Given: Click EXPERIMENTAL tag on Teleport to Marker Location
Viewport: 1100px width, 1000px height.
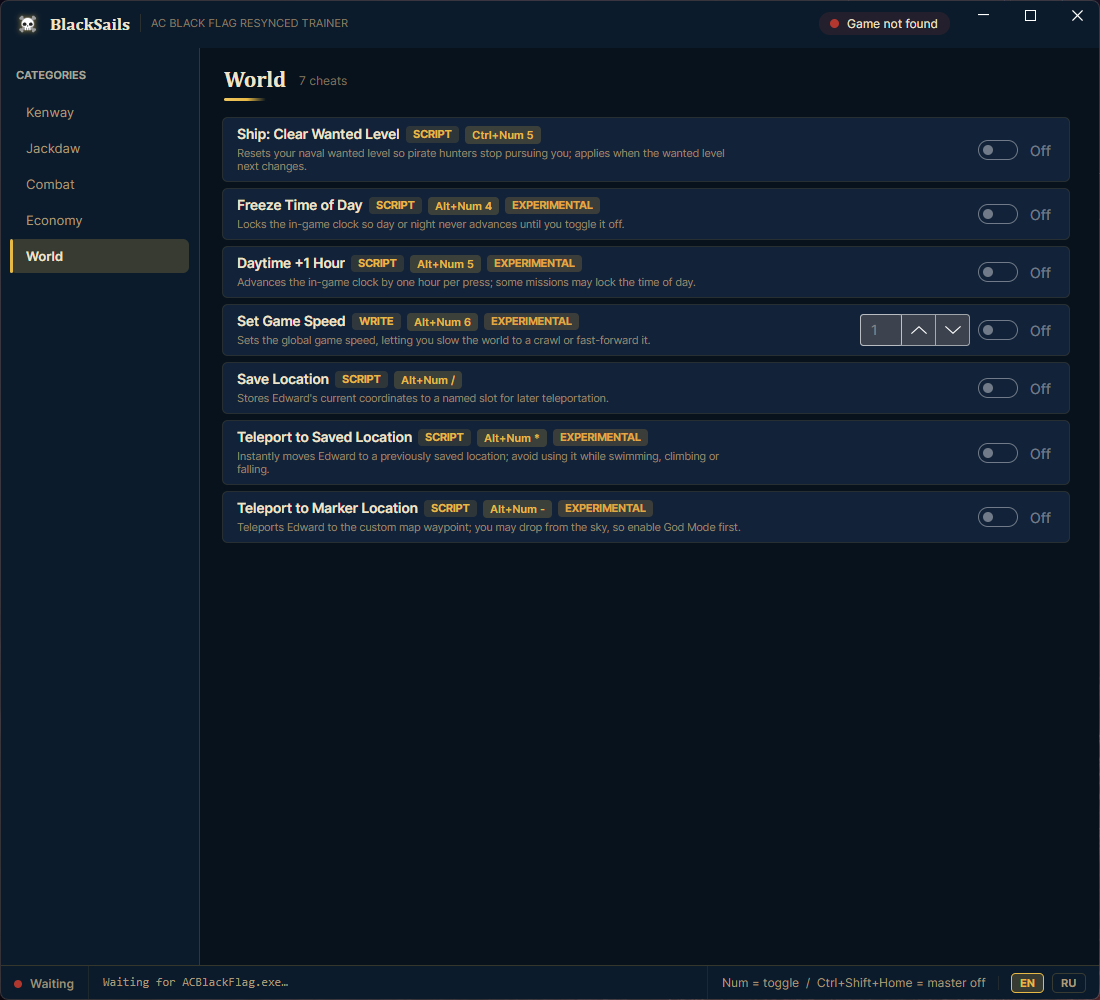Looking at the screenshot, I should 605,508.
